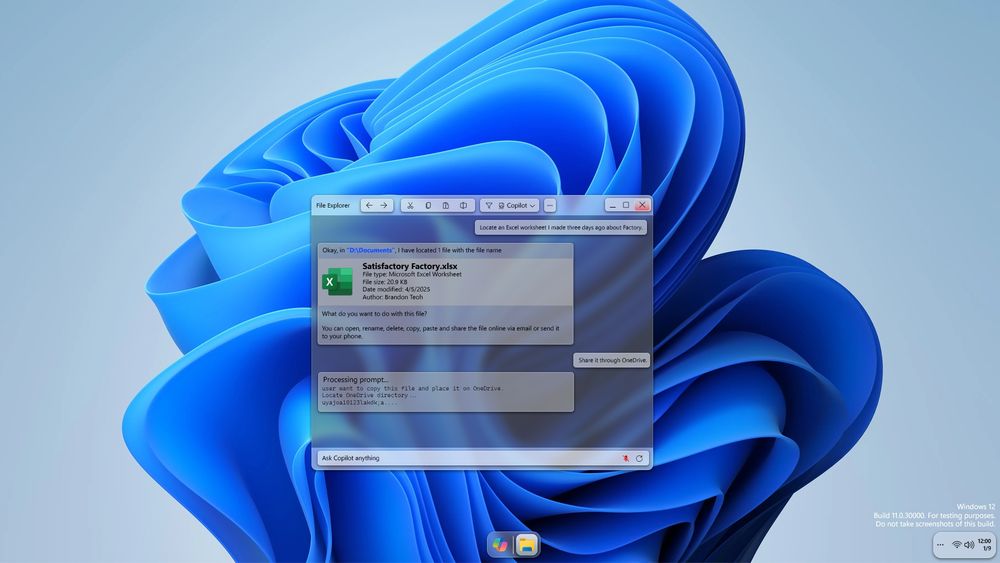Open the Wi-Fi network tray icon

tap(957, 545)
